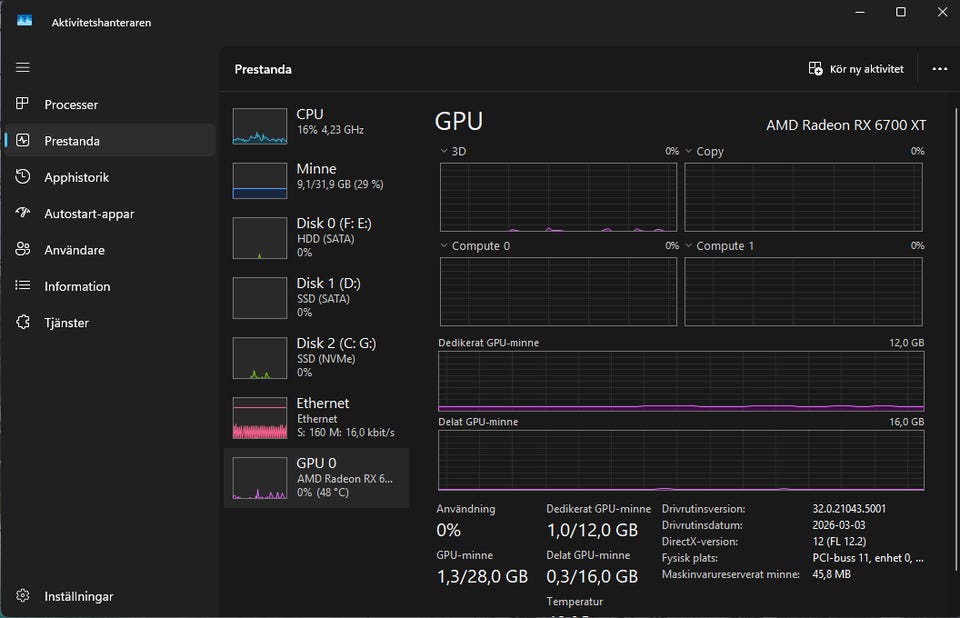Close the Aktivitetshanteraren window
Image resolution: width=960 pixels, height=618 pixels.
coord(942,12)
